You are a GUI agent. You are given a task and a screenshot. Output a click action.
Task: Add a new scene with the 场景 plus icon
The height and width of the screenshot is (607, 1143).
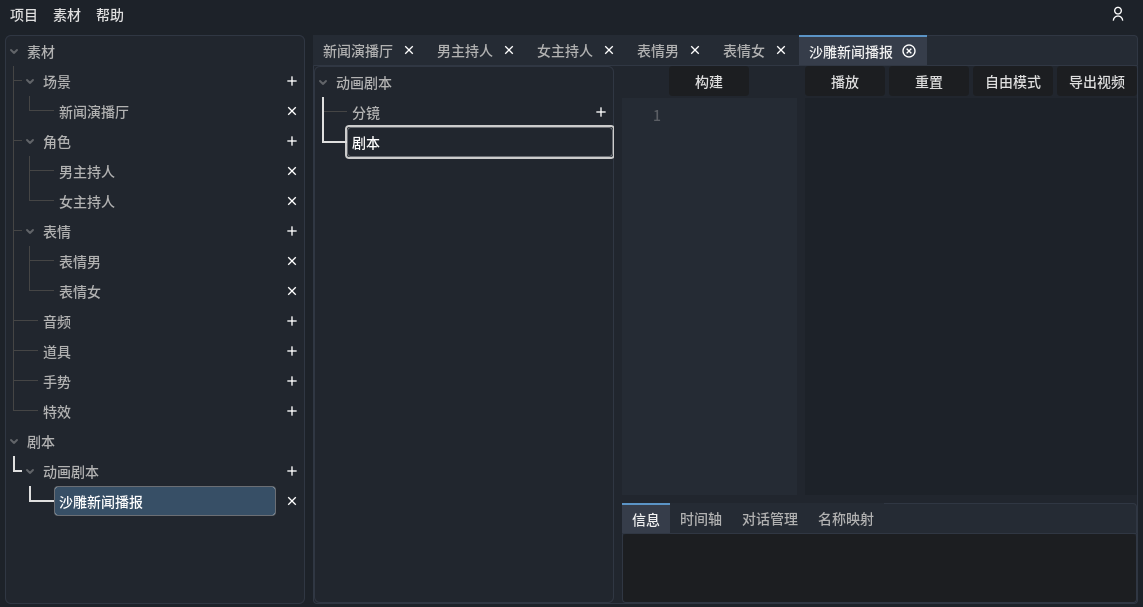click(291, 82)
